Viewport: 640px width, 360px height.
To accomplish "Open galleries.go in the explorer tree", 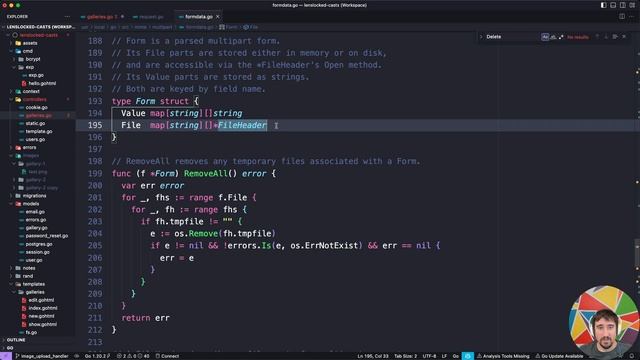I will (38, 116).
